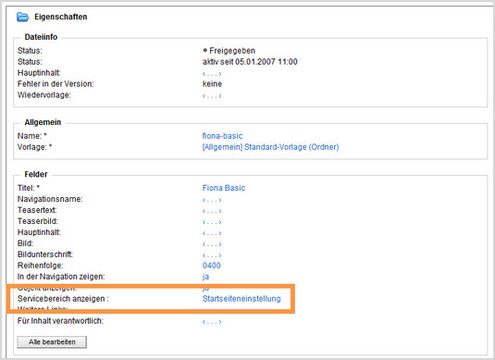Click the keine value for Fehler in der Version
This screenshot has height=360, width=495.
coord(212,84)
